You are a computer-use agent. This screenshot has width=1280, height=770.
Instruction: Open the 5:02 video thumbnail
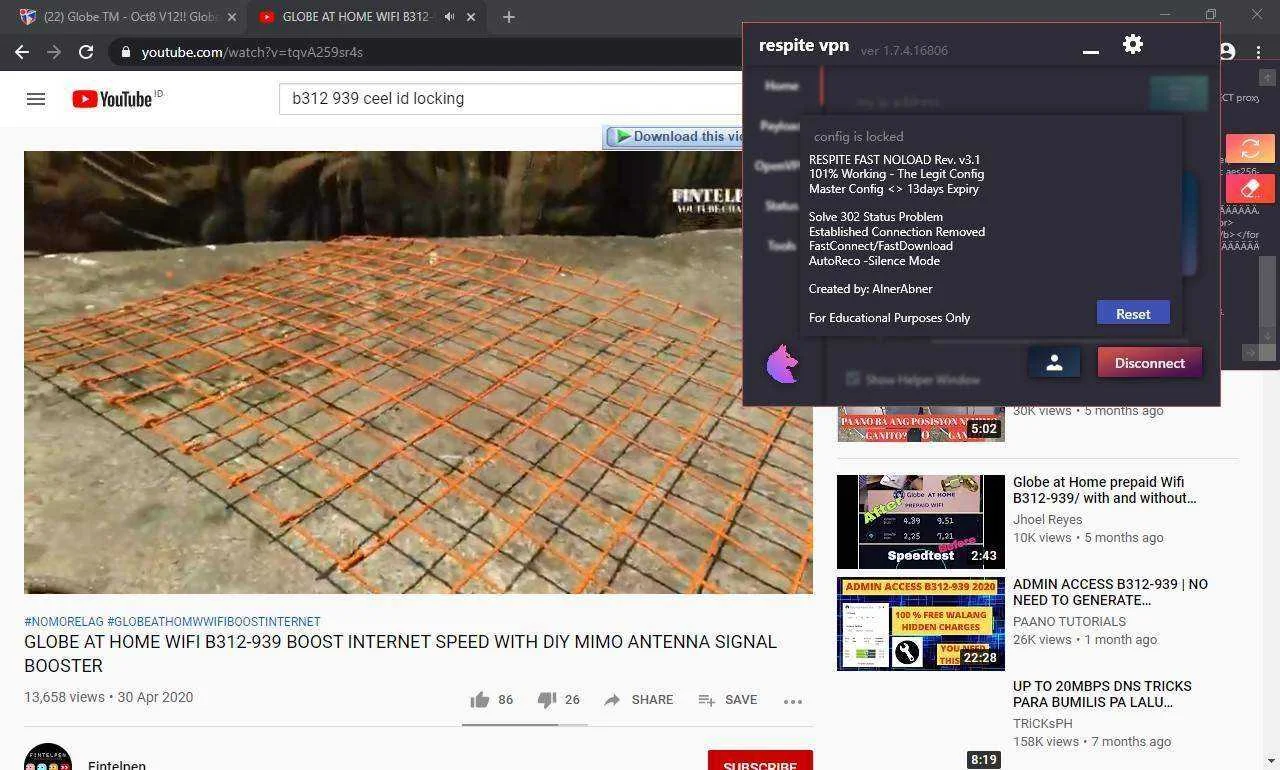(921, 424)
